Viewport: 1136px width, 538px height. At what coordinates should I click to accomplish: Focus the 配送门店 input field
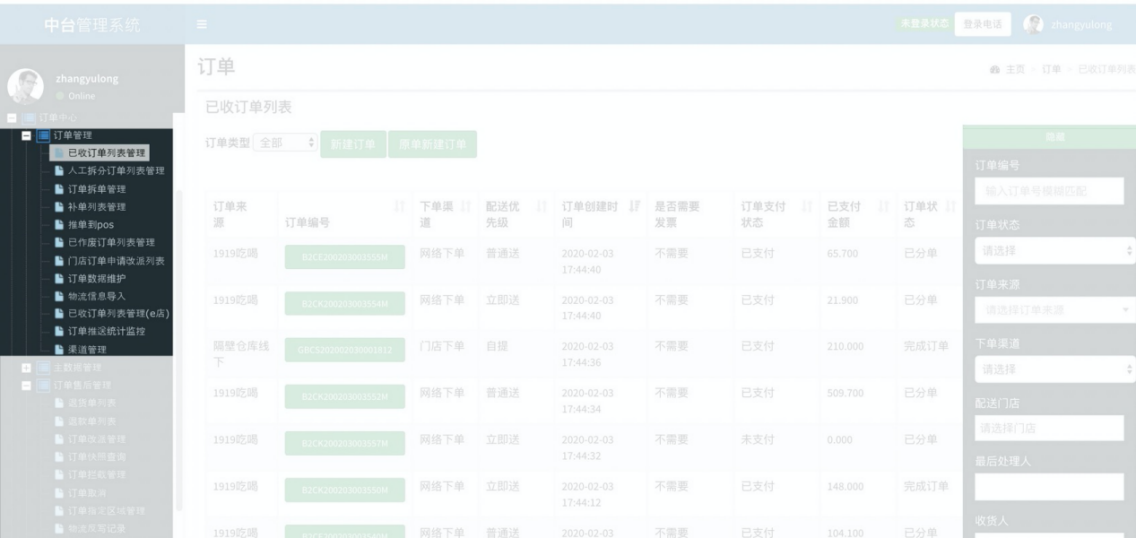pyautogui.click(x=1049, y=428)
